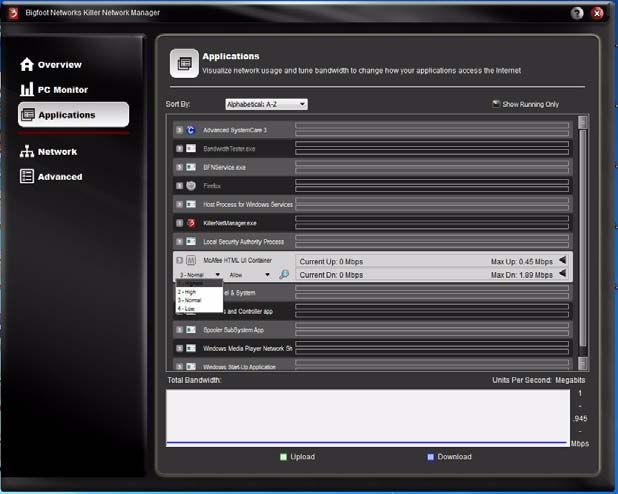Click the Overview house icon

coord(27,64)
